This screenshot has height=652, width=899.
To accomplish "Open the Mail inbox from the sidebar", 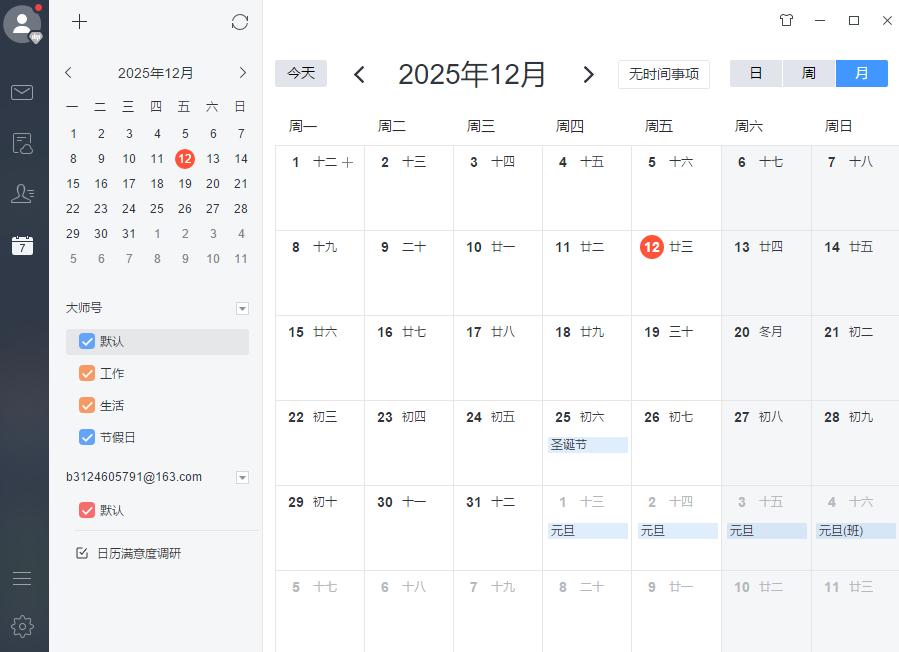I will (22, 92).
